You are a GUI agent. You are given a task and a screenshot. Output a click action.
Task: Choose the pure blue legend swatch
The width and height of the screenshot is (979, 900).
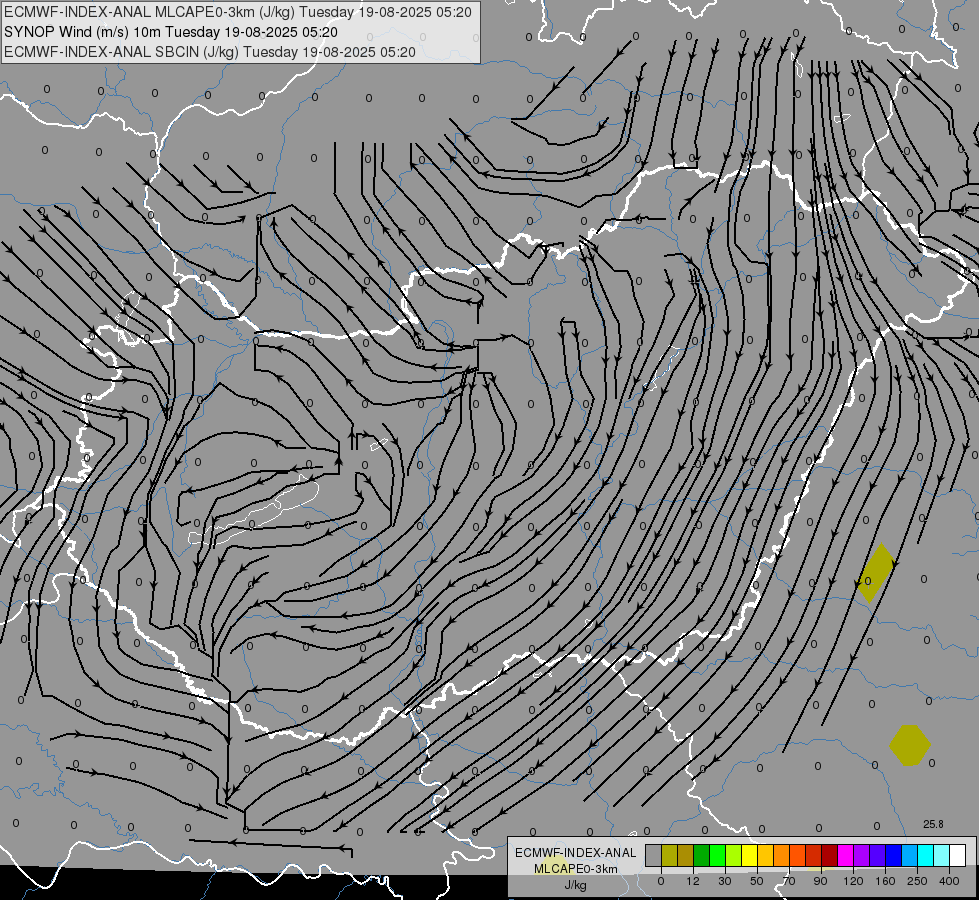point(893,855)
